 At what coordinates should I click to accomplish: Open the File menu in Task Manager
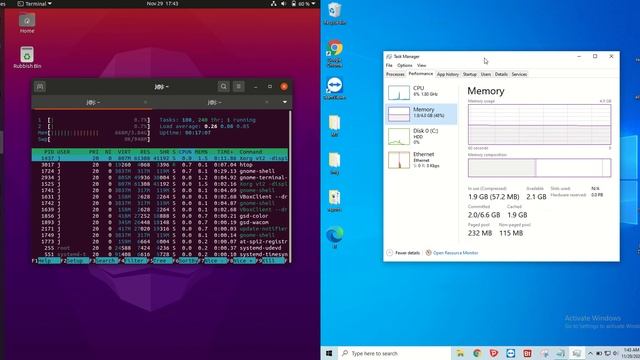389,65
